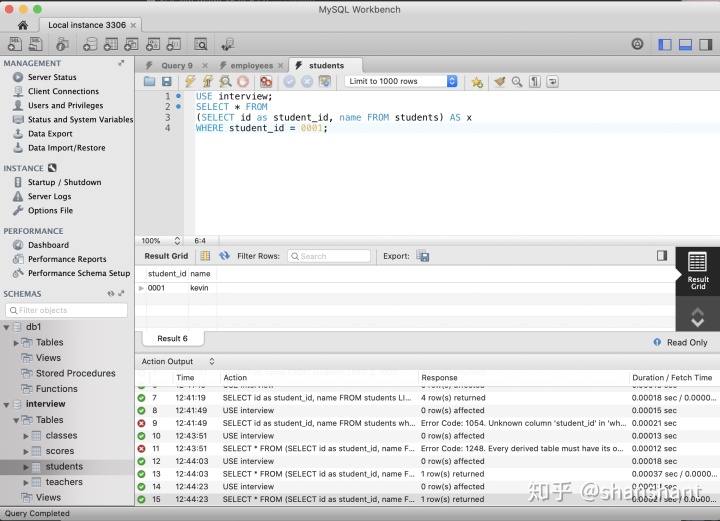
Task: Change the editor zoom 100% stepper
Action: click(x=177, y=241)
